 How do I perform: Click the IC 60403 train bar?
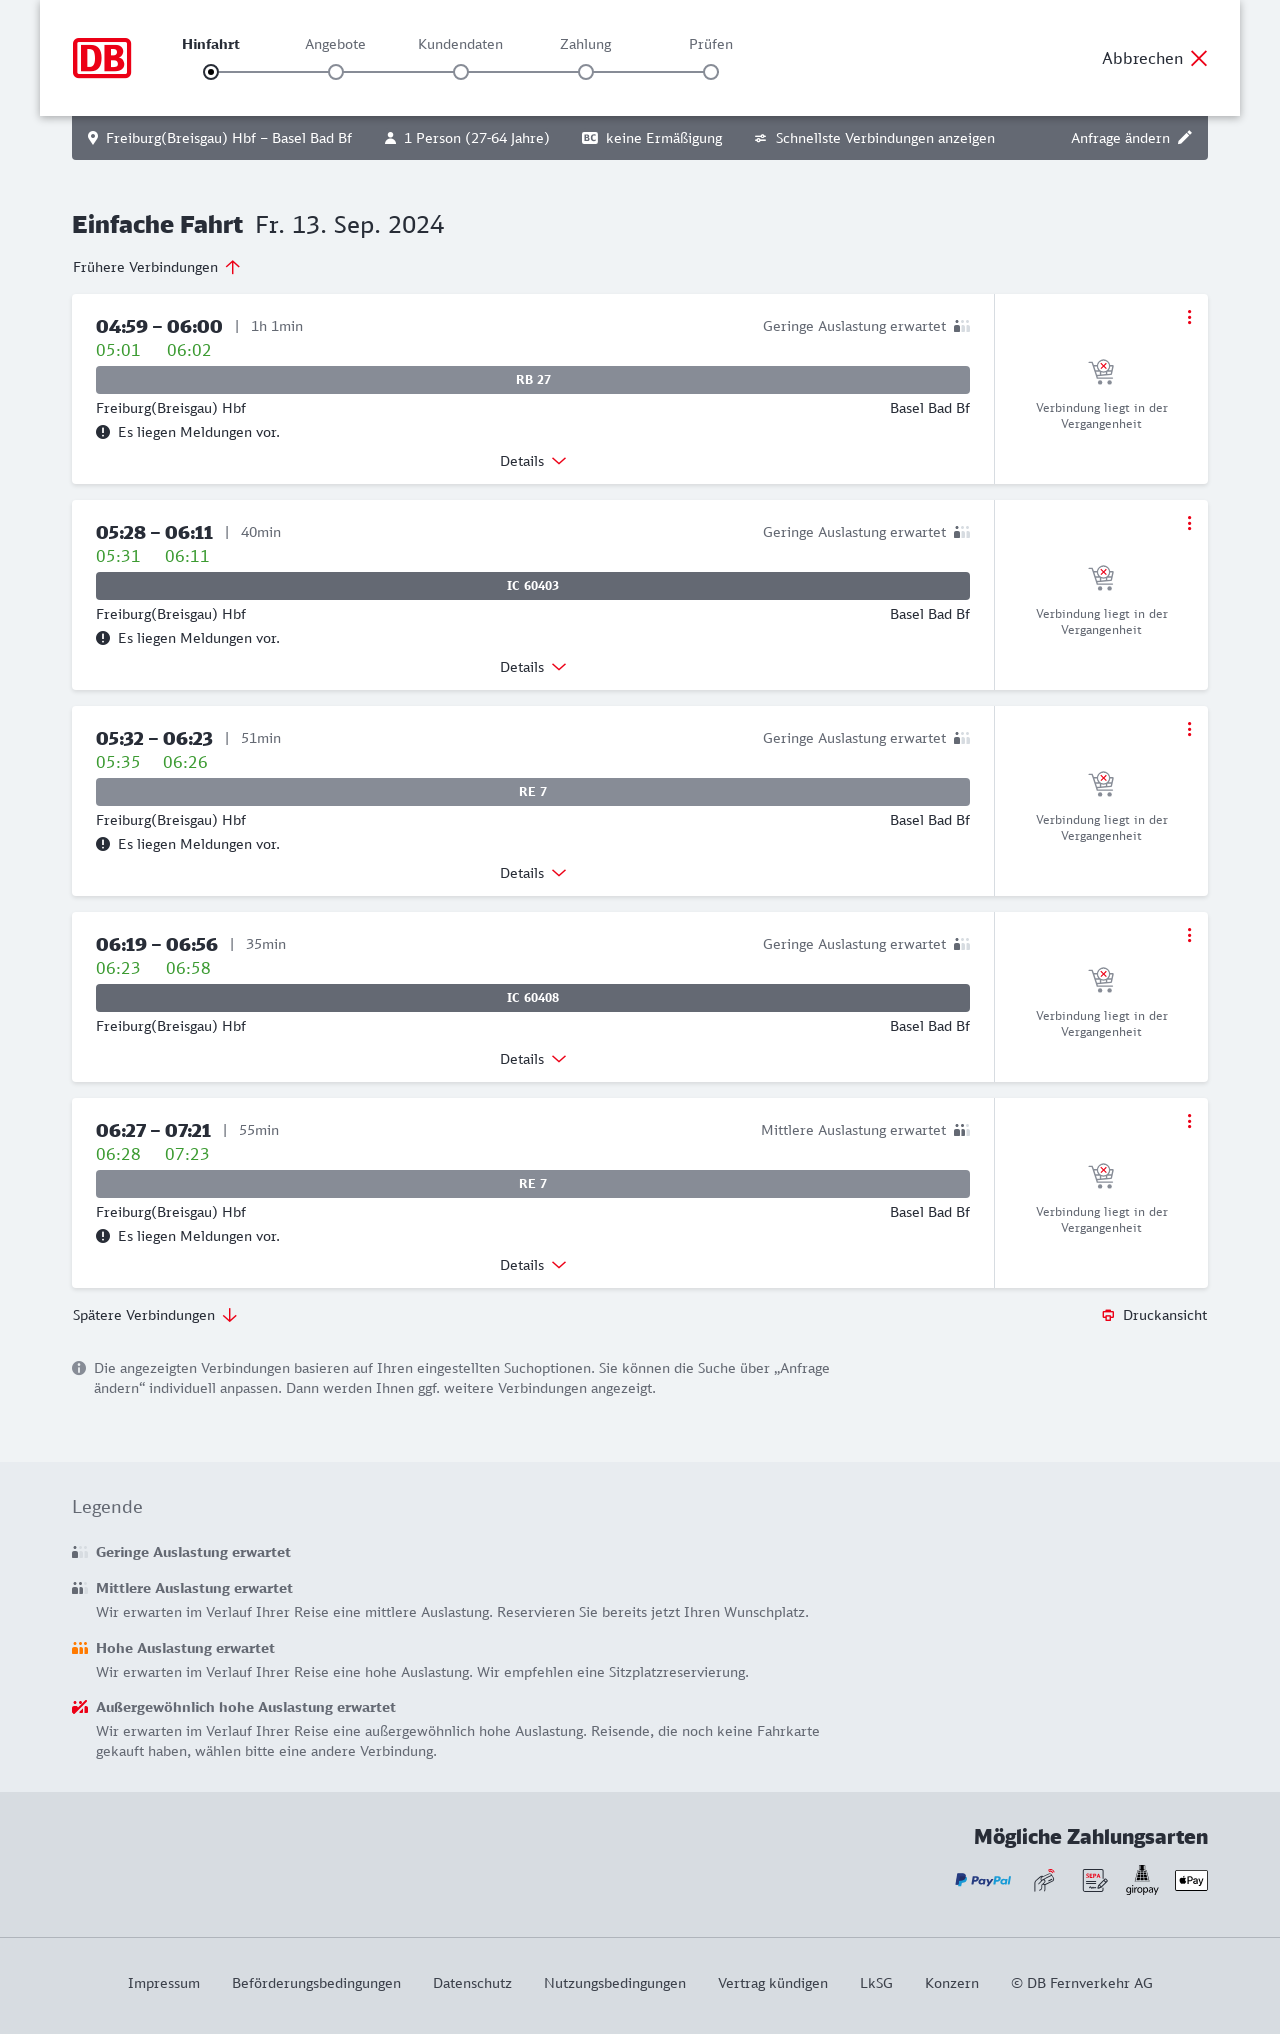(x=533, y=586)
